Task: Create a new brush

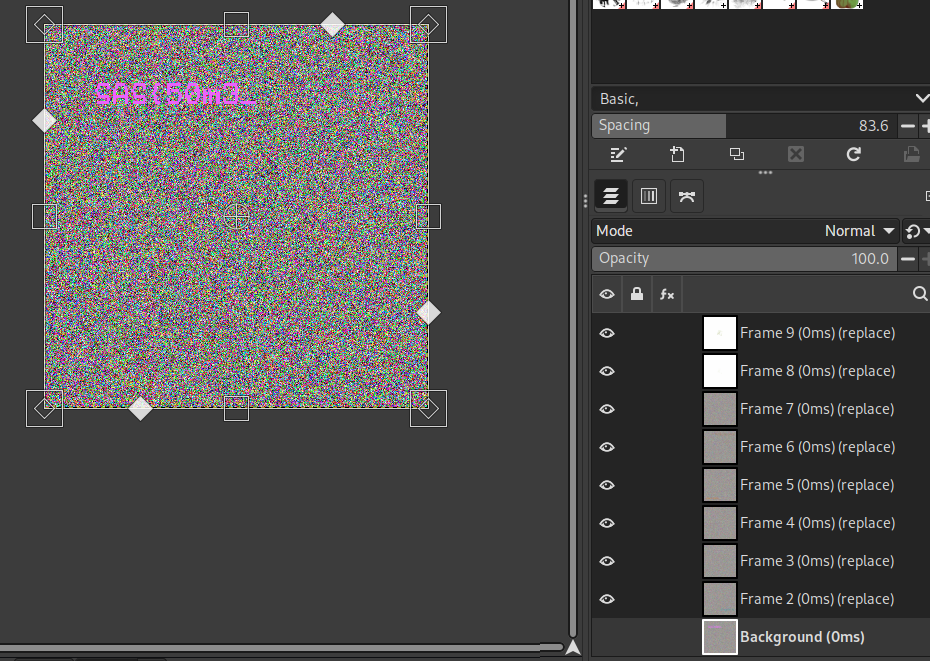Action: tap(677, 155)
